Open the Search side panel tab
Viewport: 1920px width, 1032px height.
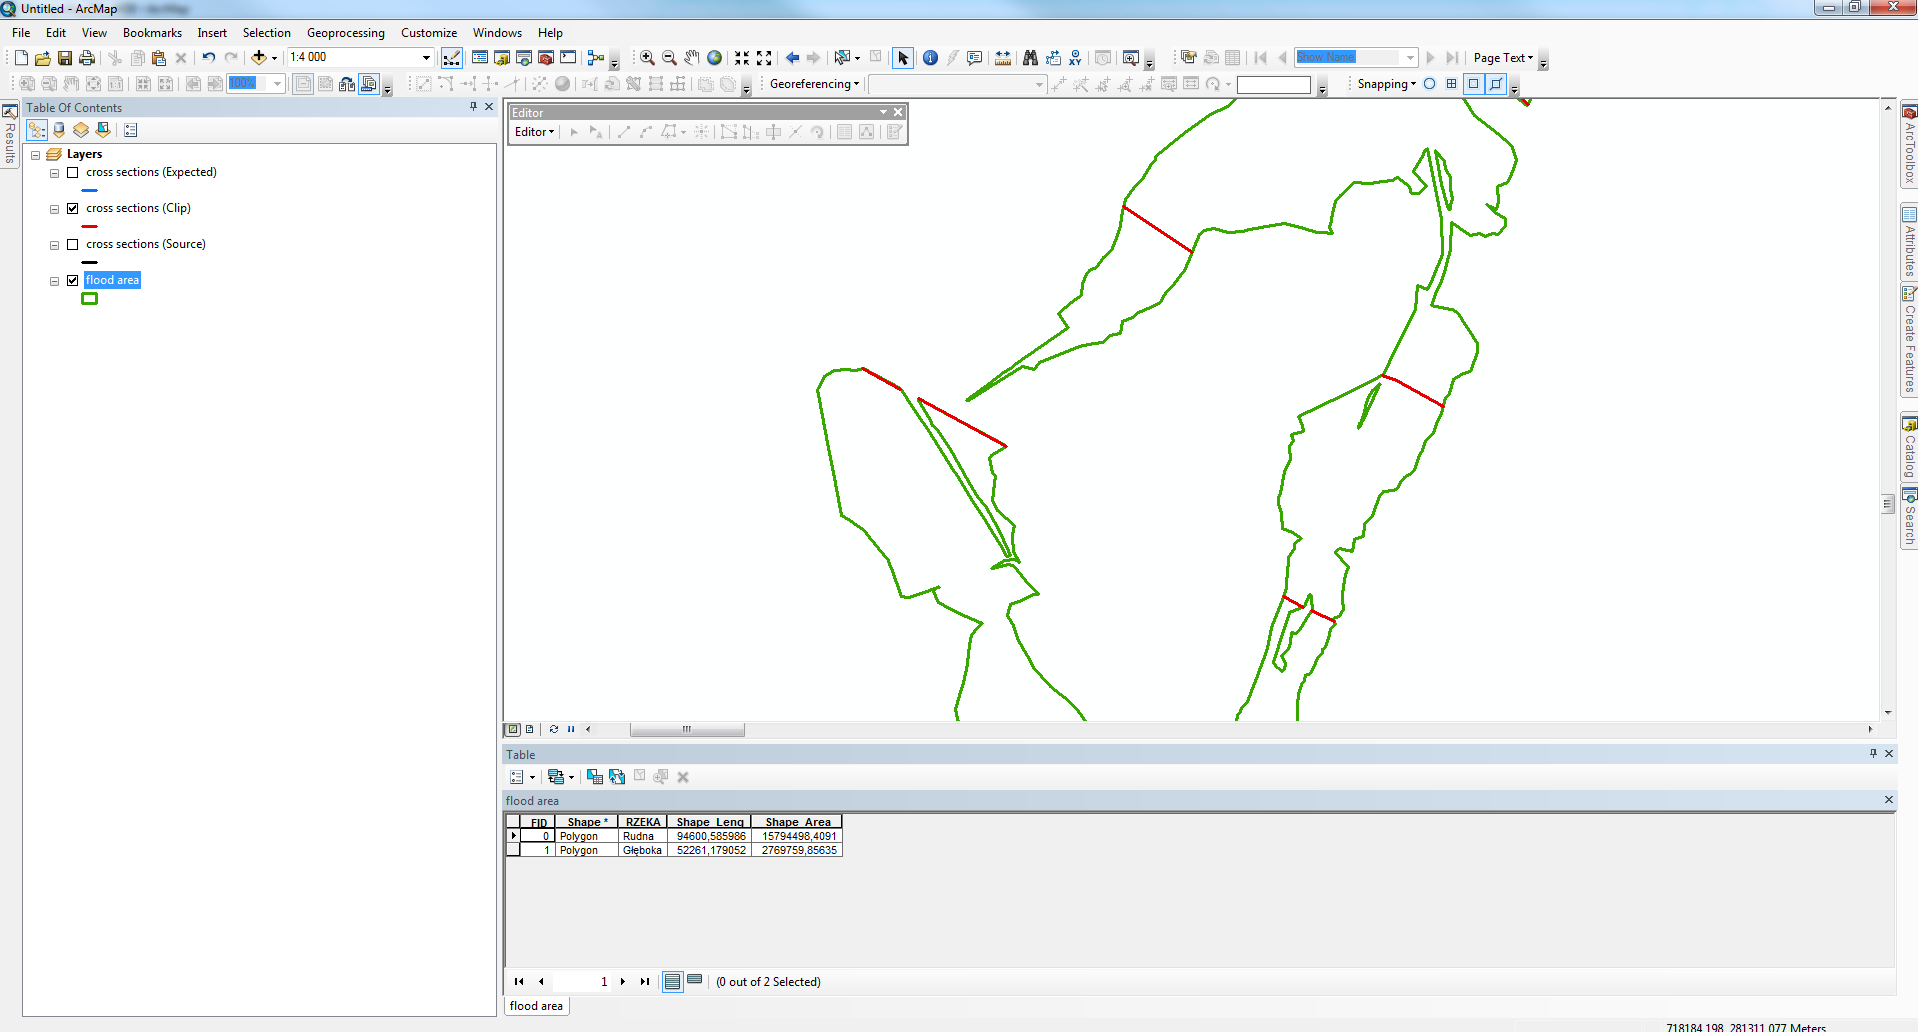pyautogui.click(x=1909, y=517)
